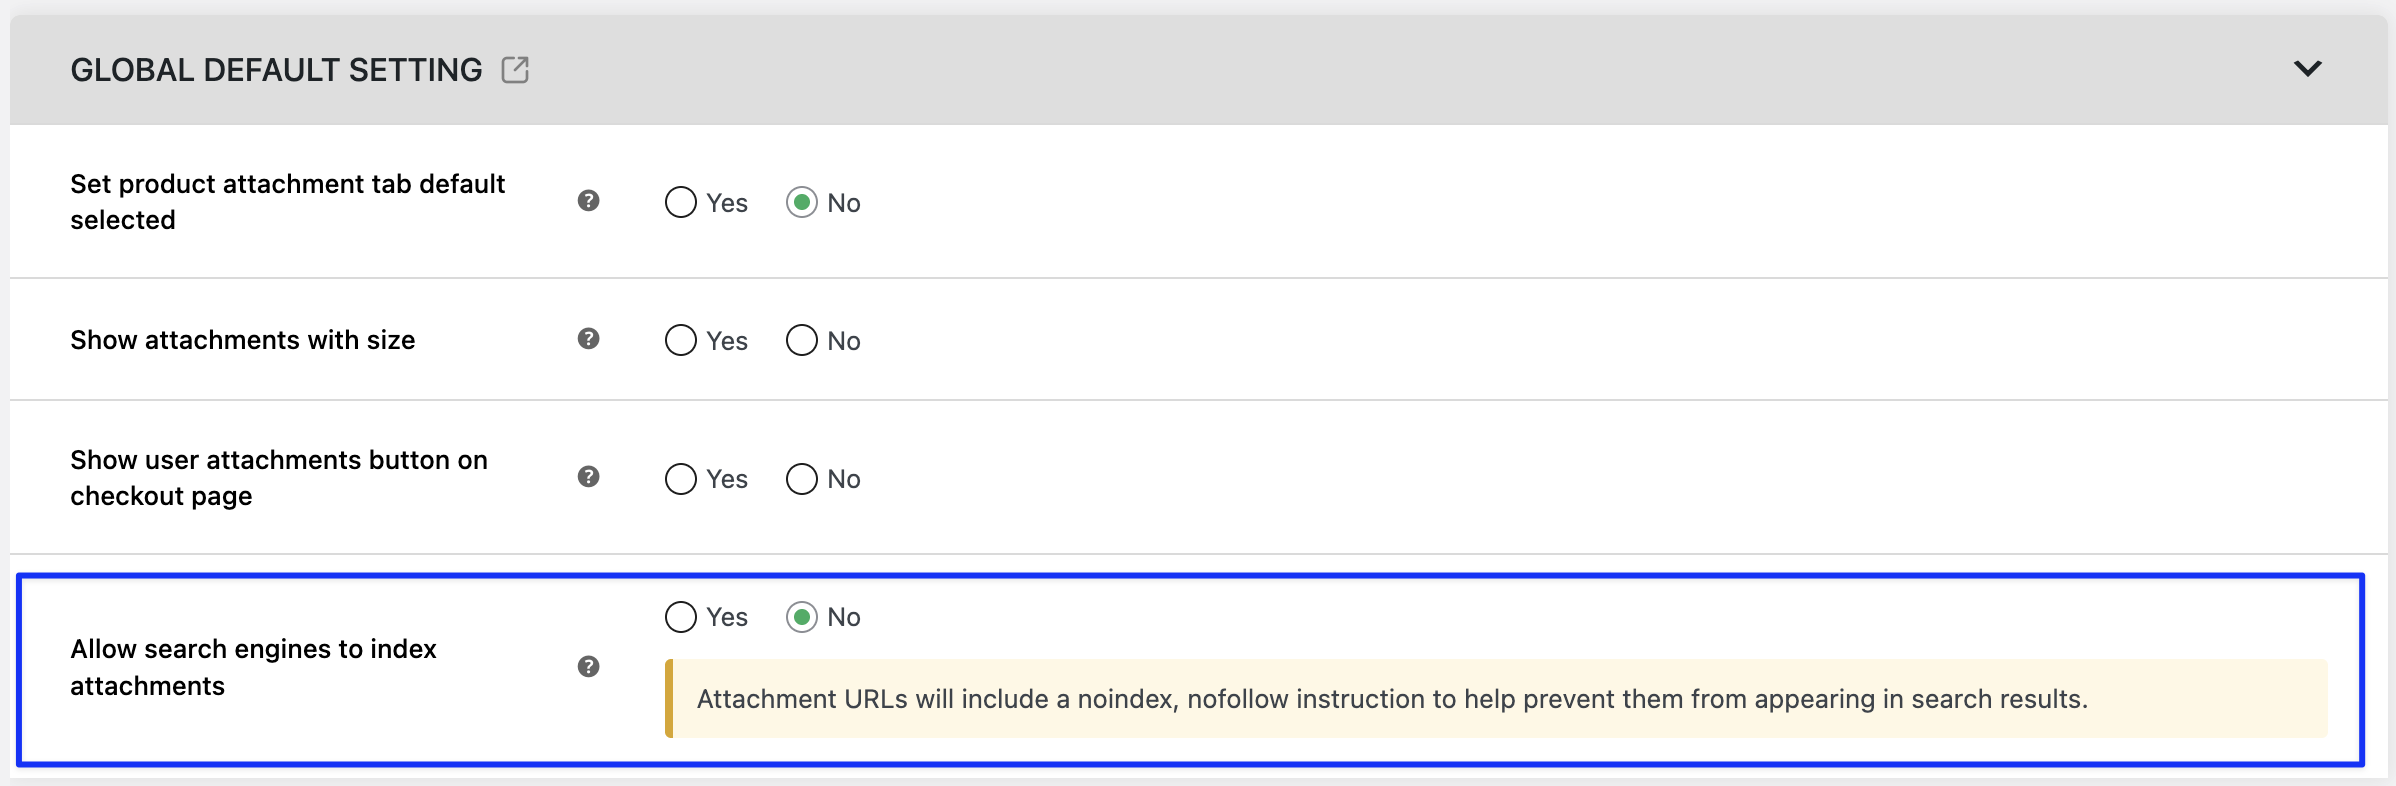Click the noindex, nofollow attachment URLs notice
The height and width of the screenshot is (786, 2396).
pos(1496,699)
